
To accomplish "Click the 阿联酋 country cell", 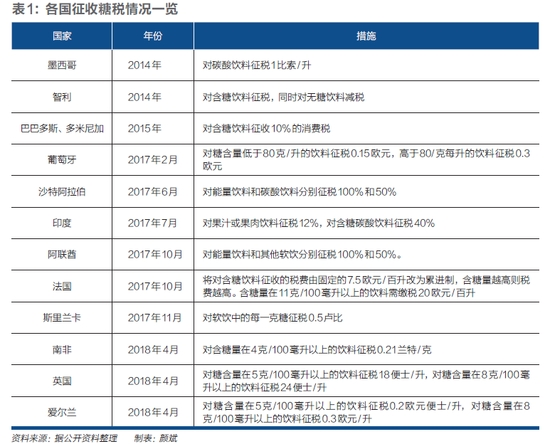I will click(62, 254).
